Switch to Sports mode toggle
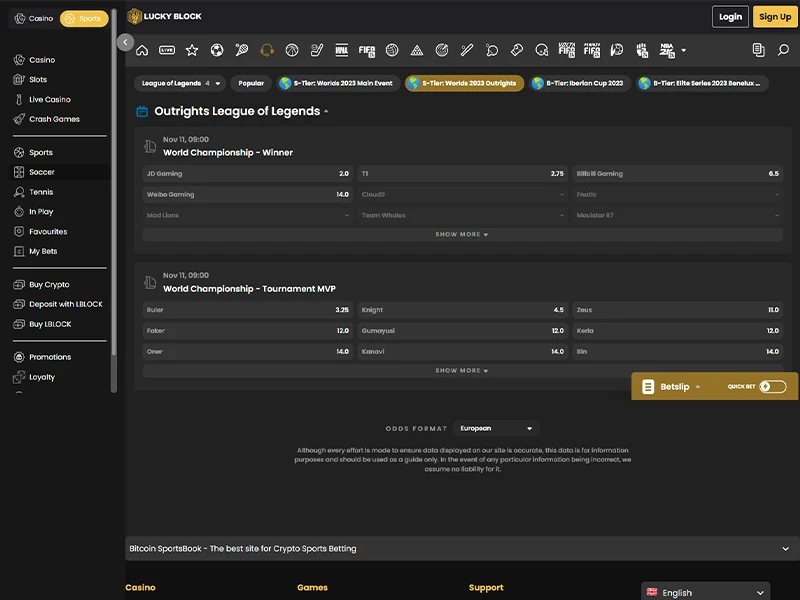 [84, 18]
